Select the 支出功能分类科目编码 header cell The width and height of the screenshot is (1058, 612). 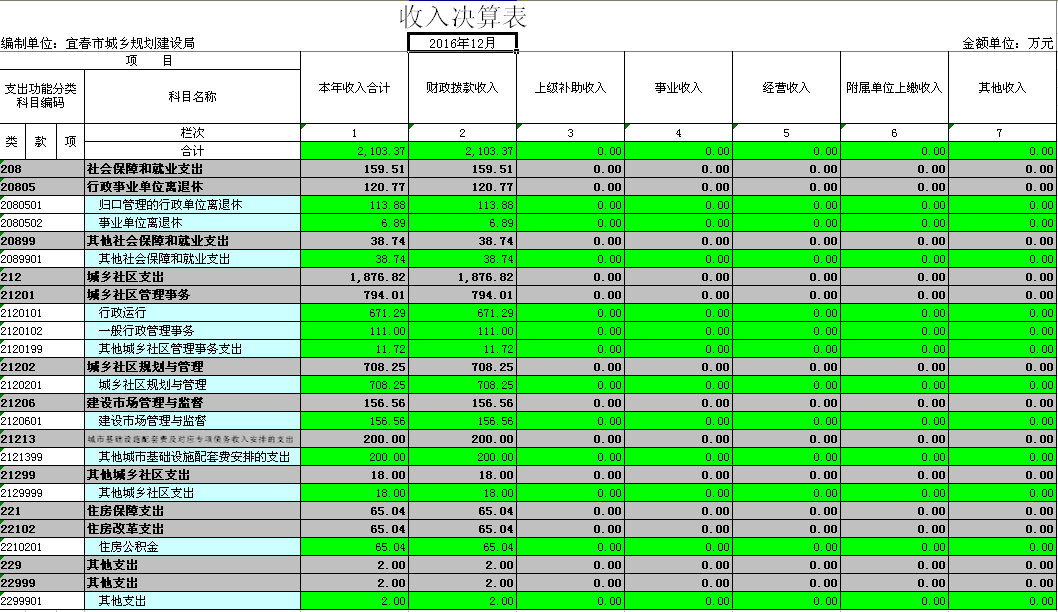tap(41, 96)
